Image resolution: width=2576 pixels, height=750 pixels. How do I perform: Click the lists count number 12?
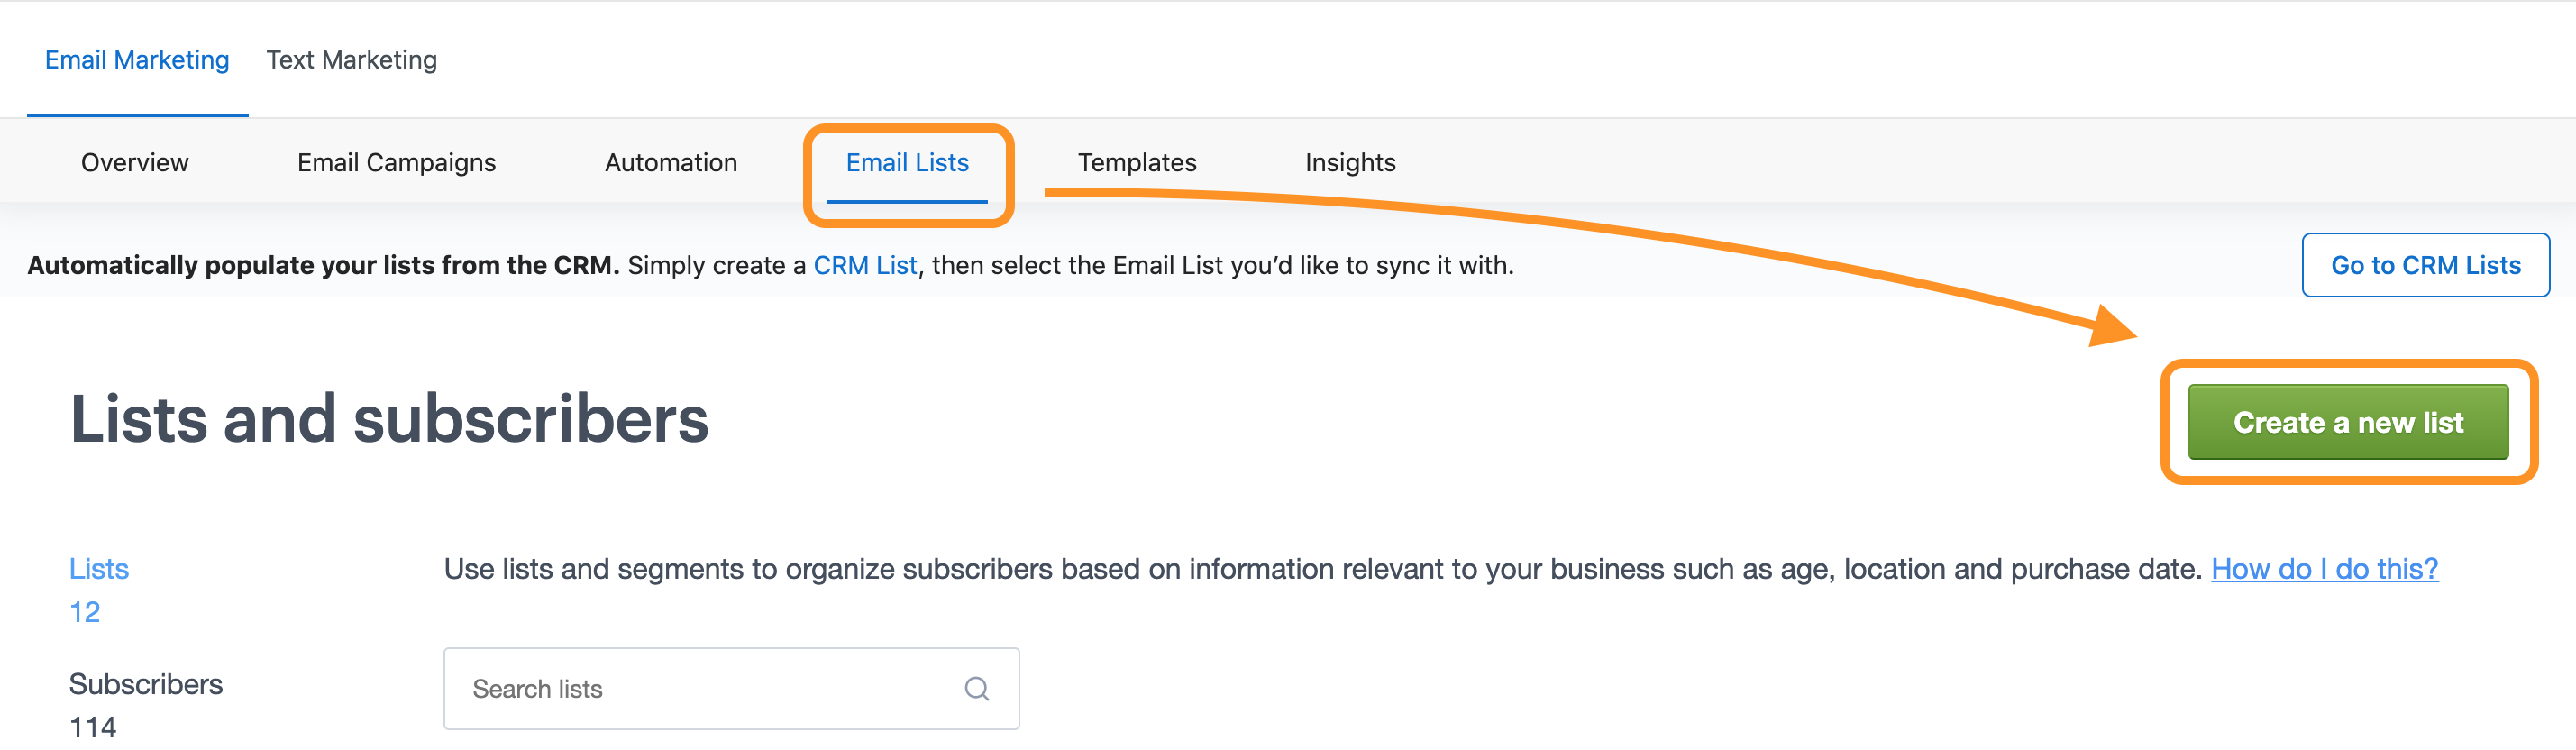tap(85, 612)
